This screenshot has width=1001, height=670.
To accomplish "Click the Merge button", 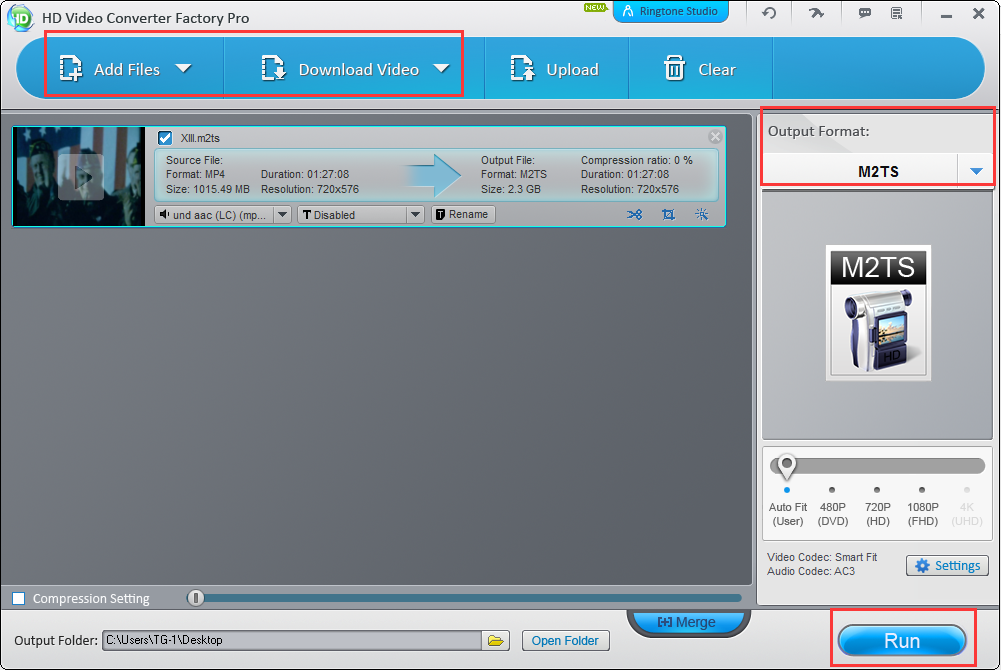I will [688, 622].
